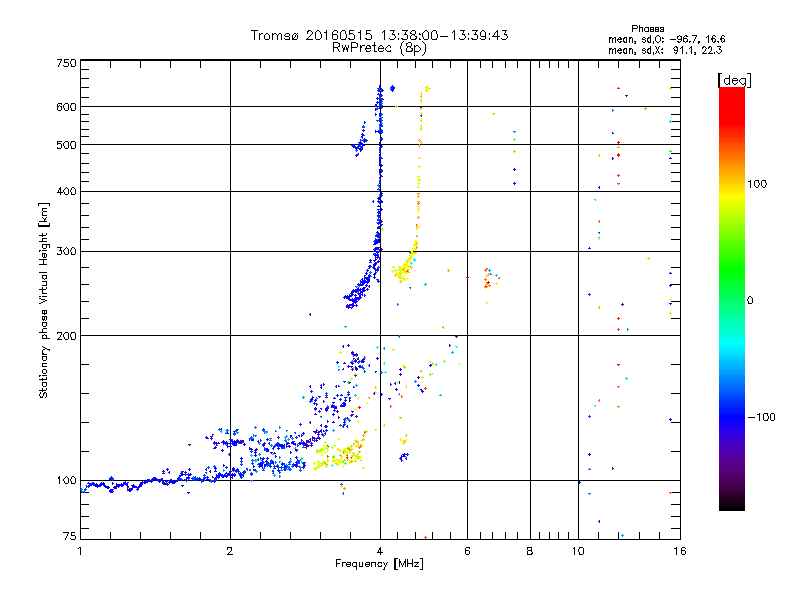
Task: Click the x-axis label "16"
Action: point(680,551)
